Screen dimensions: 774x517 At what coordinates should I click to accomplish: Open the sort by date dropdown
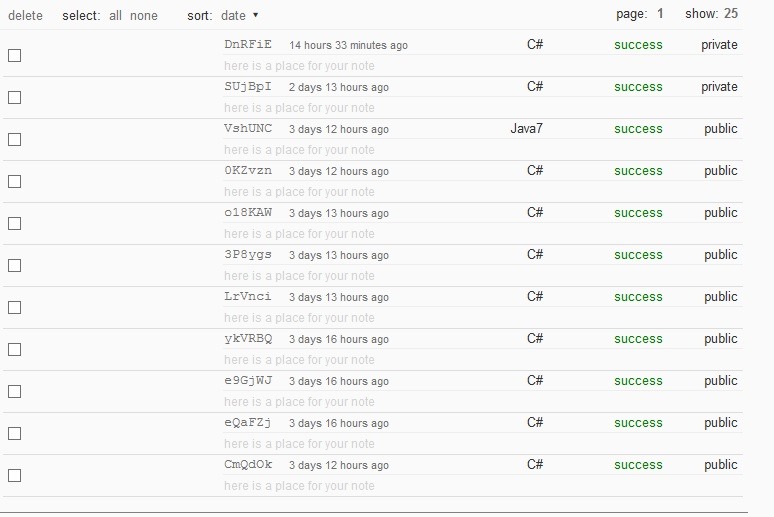pos(239,16)
